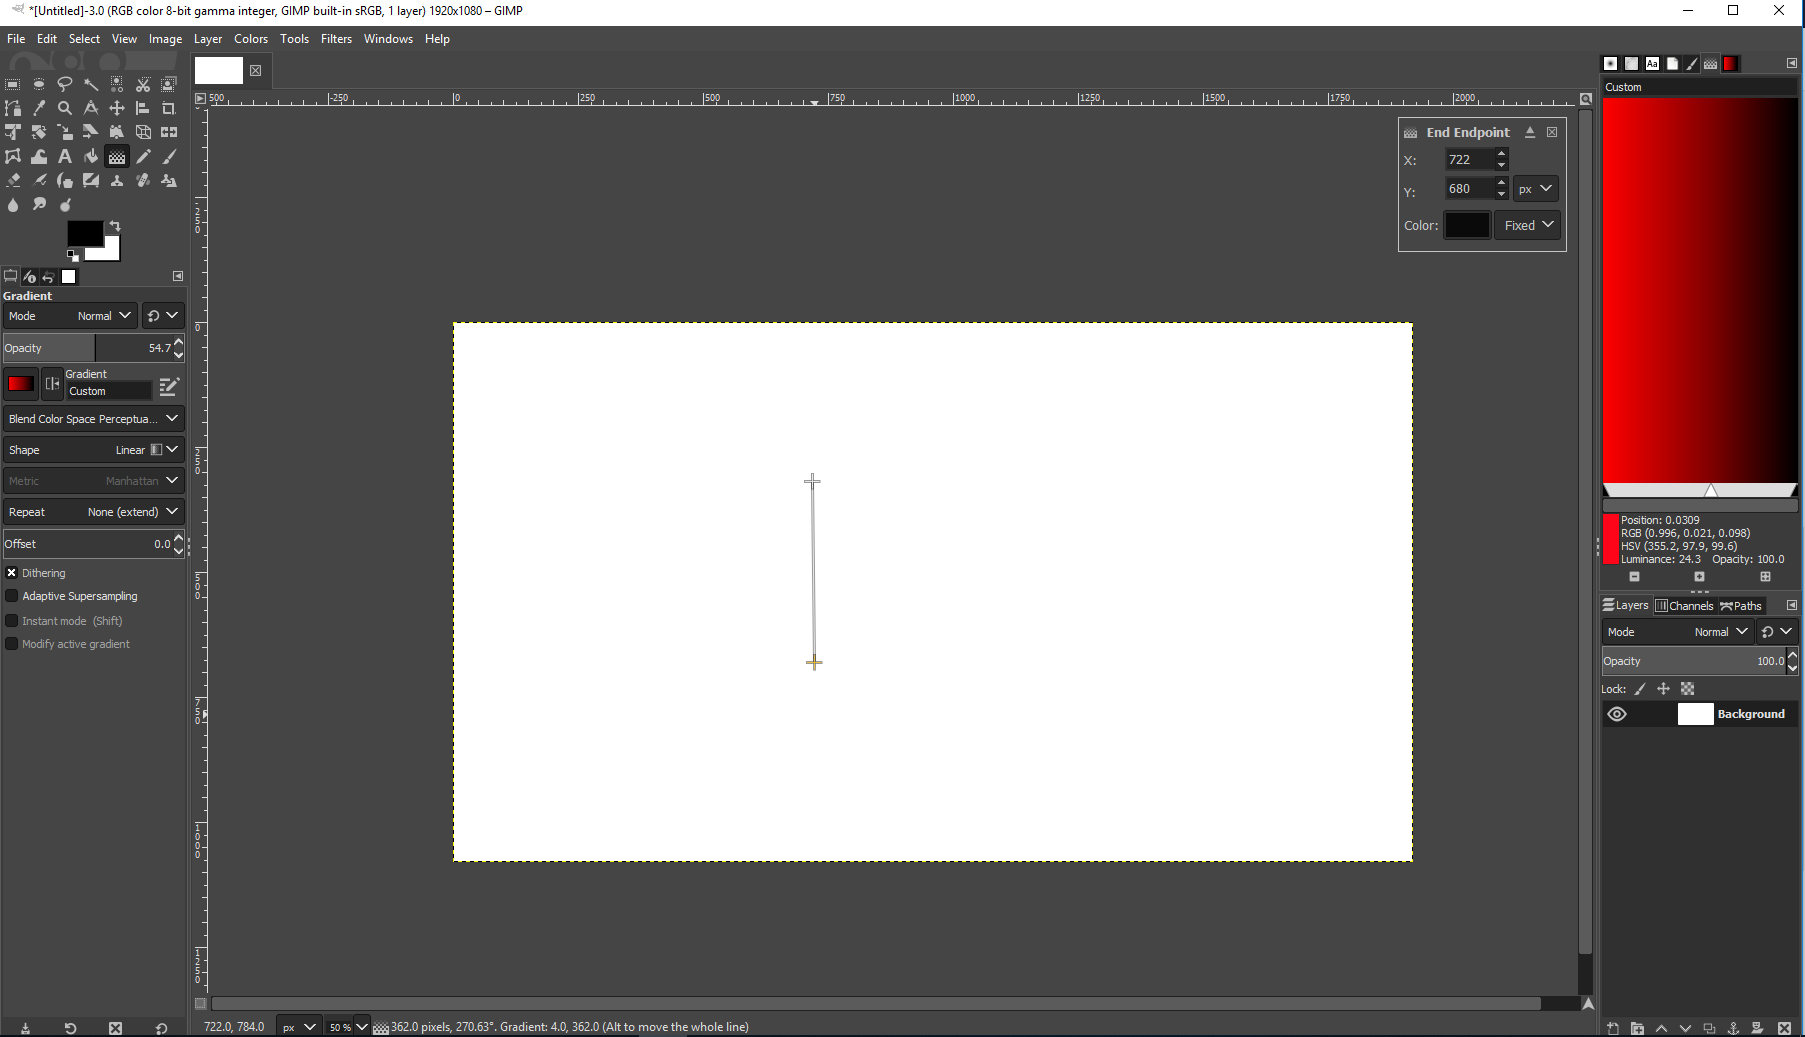The height and width of the screenshot is (1037, 1805).
Task: Open the Filters menu
Action: point(336,39)
